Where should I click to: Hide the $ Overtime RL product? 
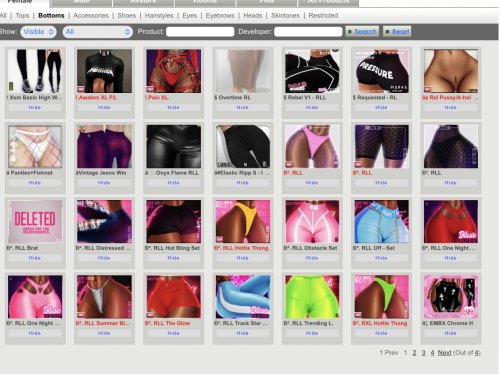[x=242, y=107]
